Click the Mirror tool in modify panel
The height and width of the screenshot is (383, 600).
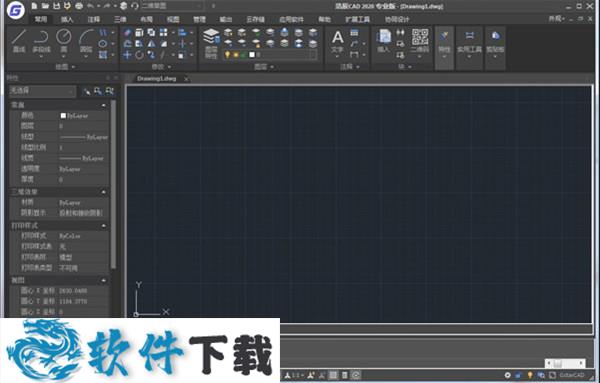tap(152, 44)
